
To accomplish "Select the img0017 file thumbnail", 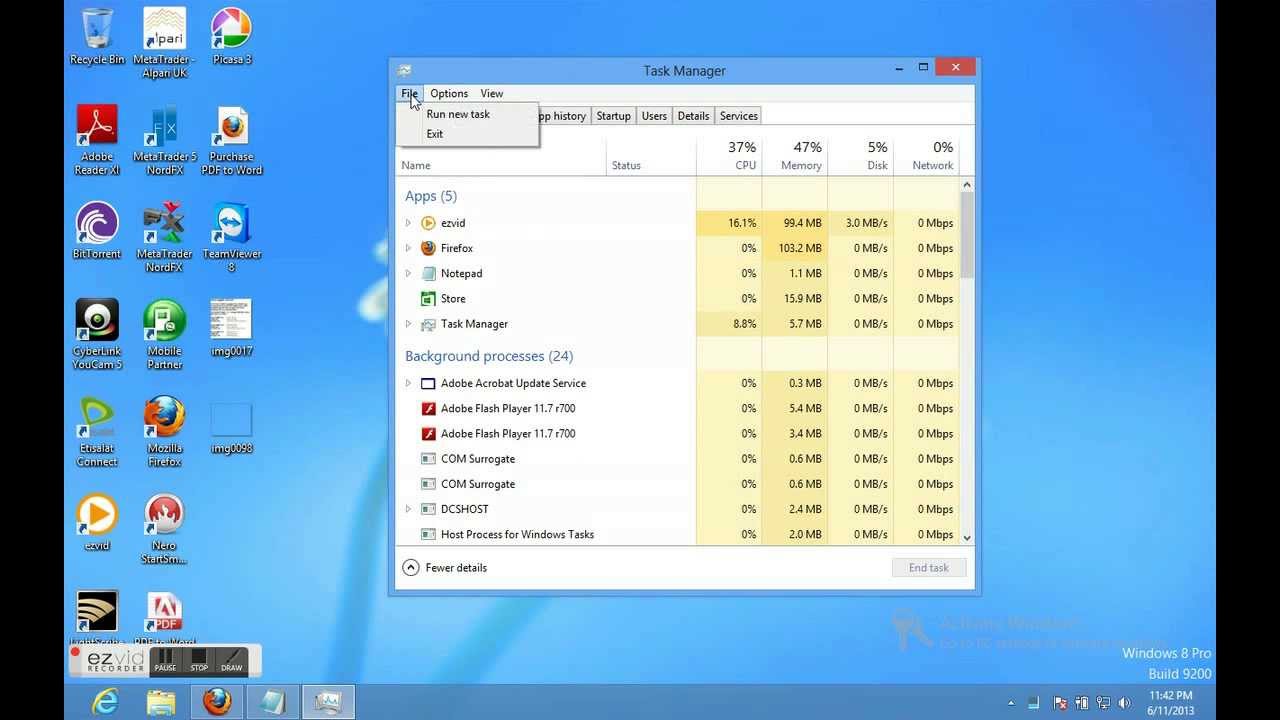I will point(232,328).
